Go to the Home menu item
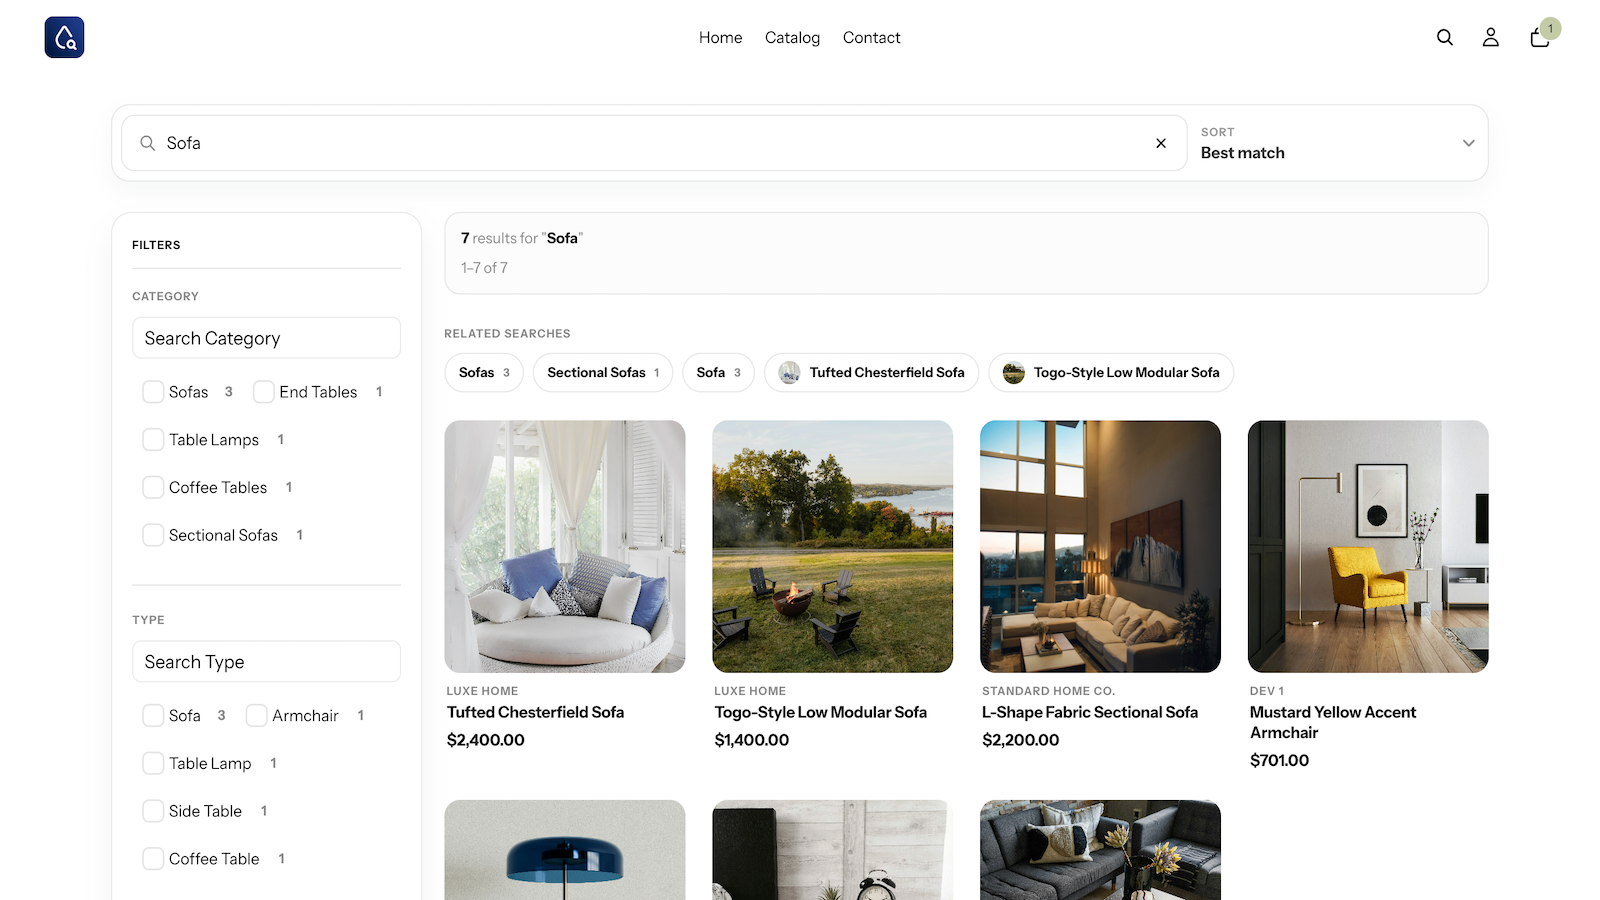This screenshot has width=1600, height=900. (721, 37)
